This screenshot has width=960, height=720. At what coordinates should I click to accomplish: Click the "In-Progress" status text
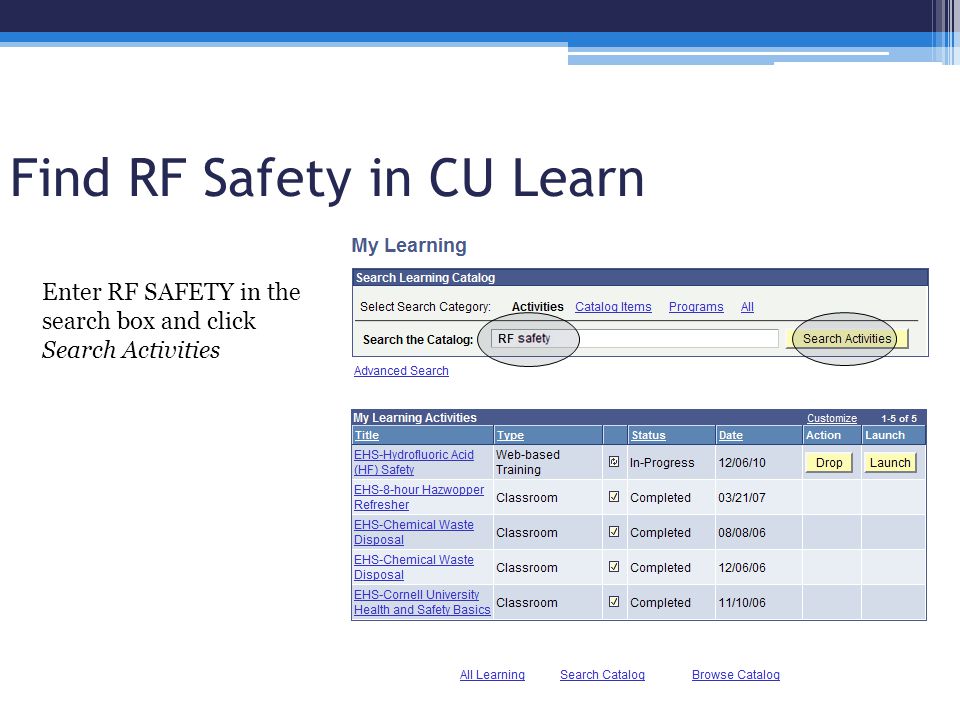coord(662,463)
